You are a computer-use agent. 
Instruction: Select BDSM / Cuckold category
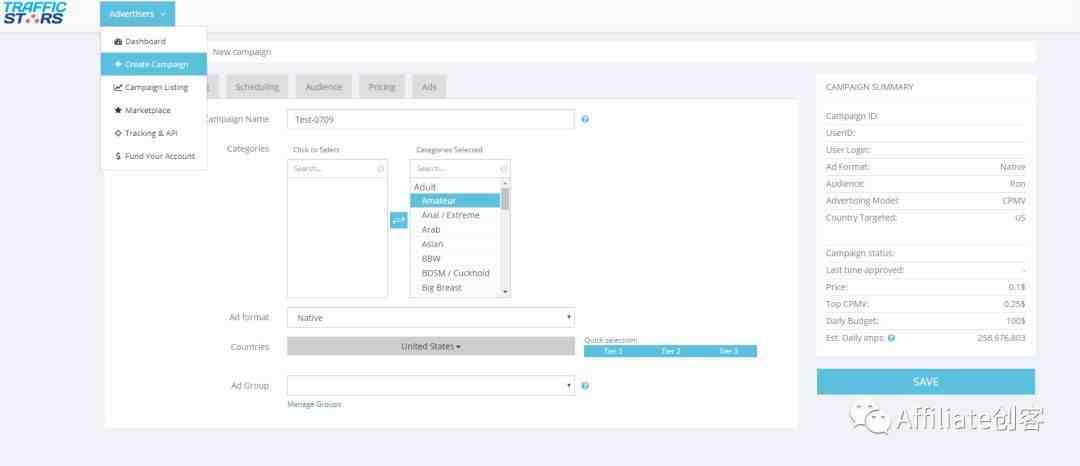pos(455,273)
